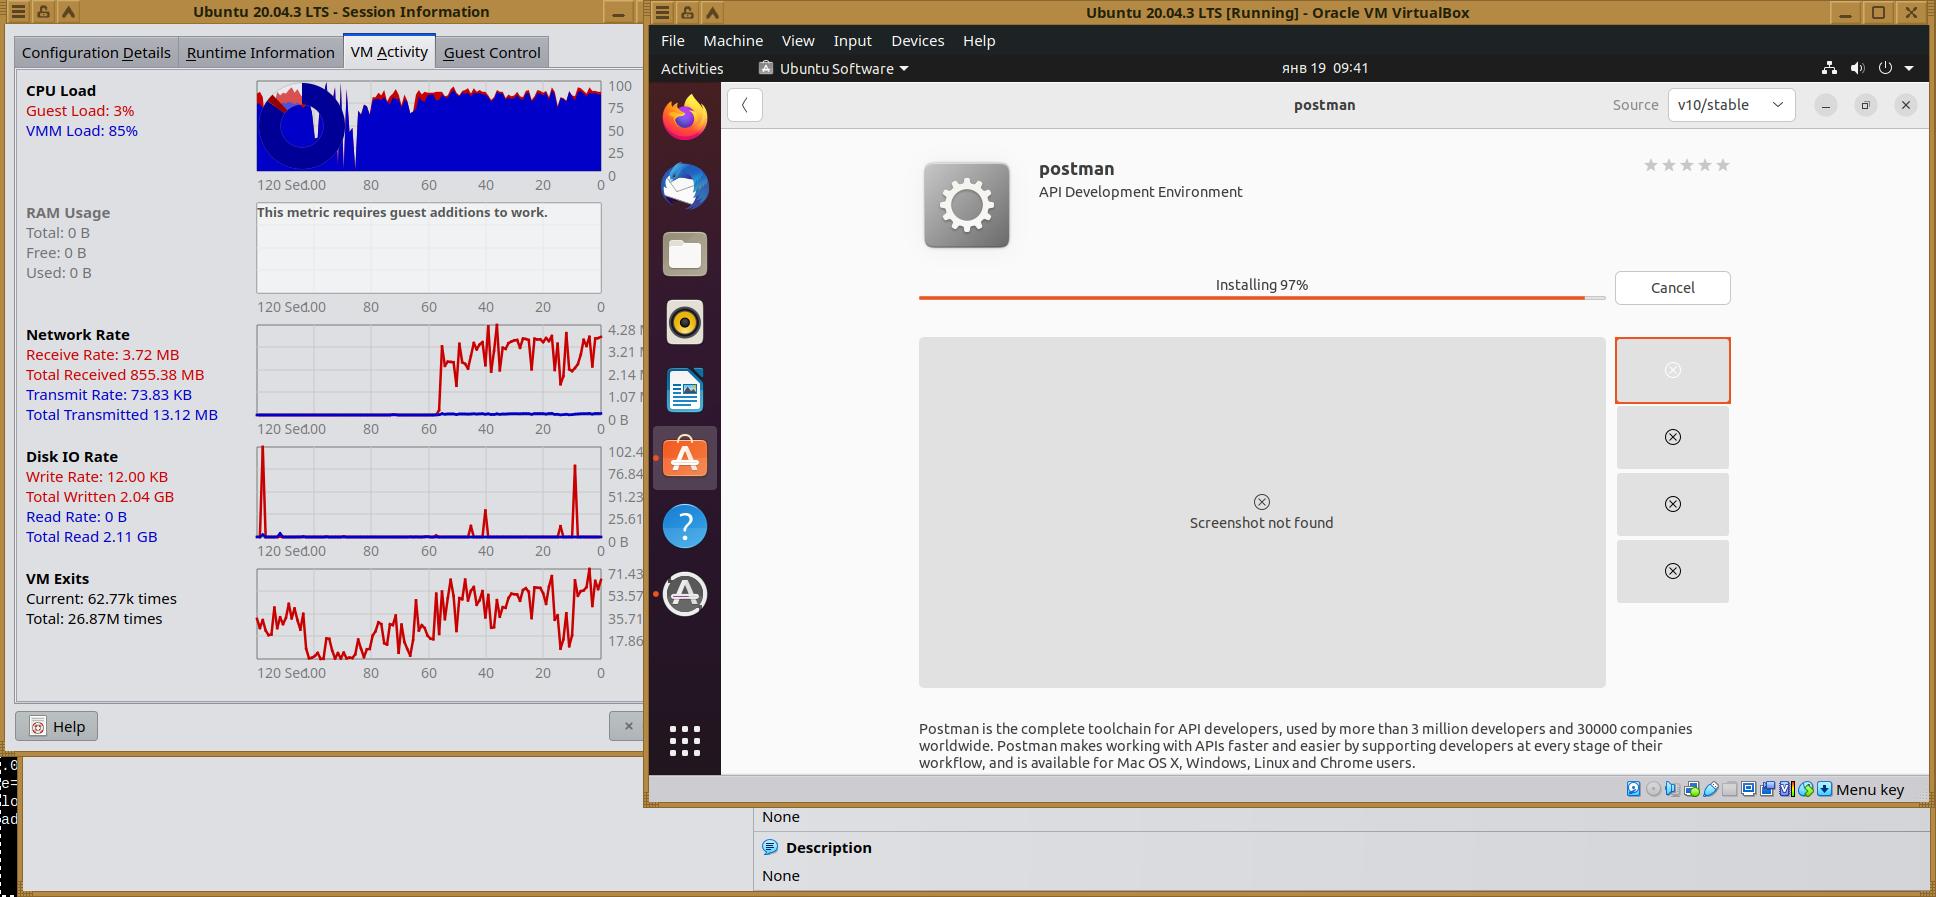Switch to the Guest Control tab
This screenshot has height=897, width=1936.
tap(492, 52)
